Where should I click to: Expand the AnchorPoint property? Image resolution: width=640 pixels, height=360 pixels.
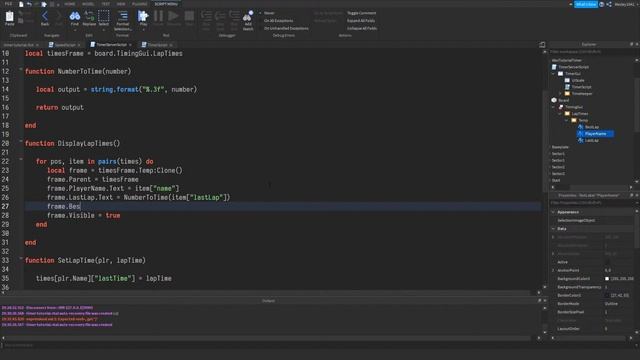(553, 270)
